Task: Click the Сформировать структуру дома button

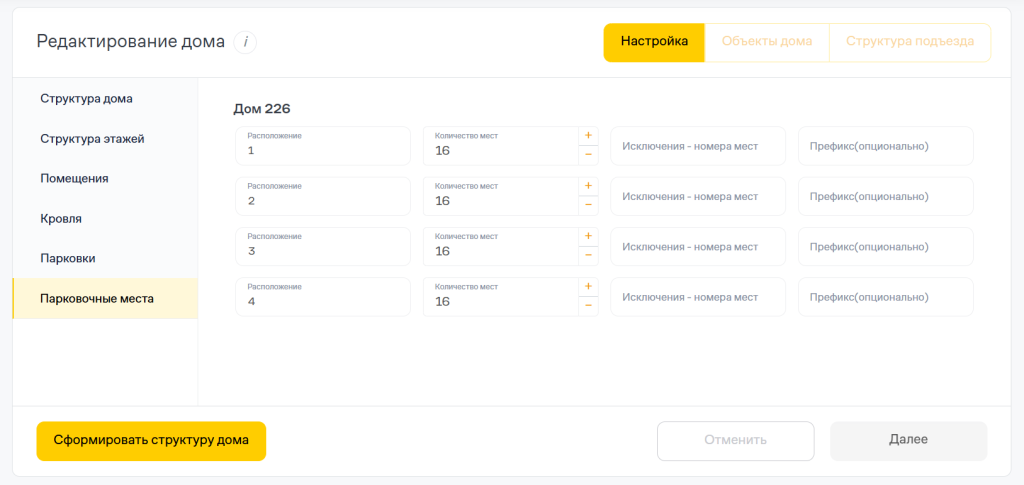Action: [x=151, y=441]
